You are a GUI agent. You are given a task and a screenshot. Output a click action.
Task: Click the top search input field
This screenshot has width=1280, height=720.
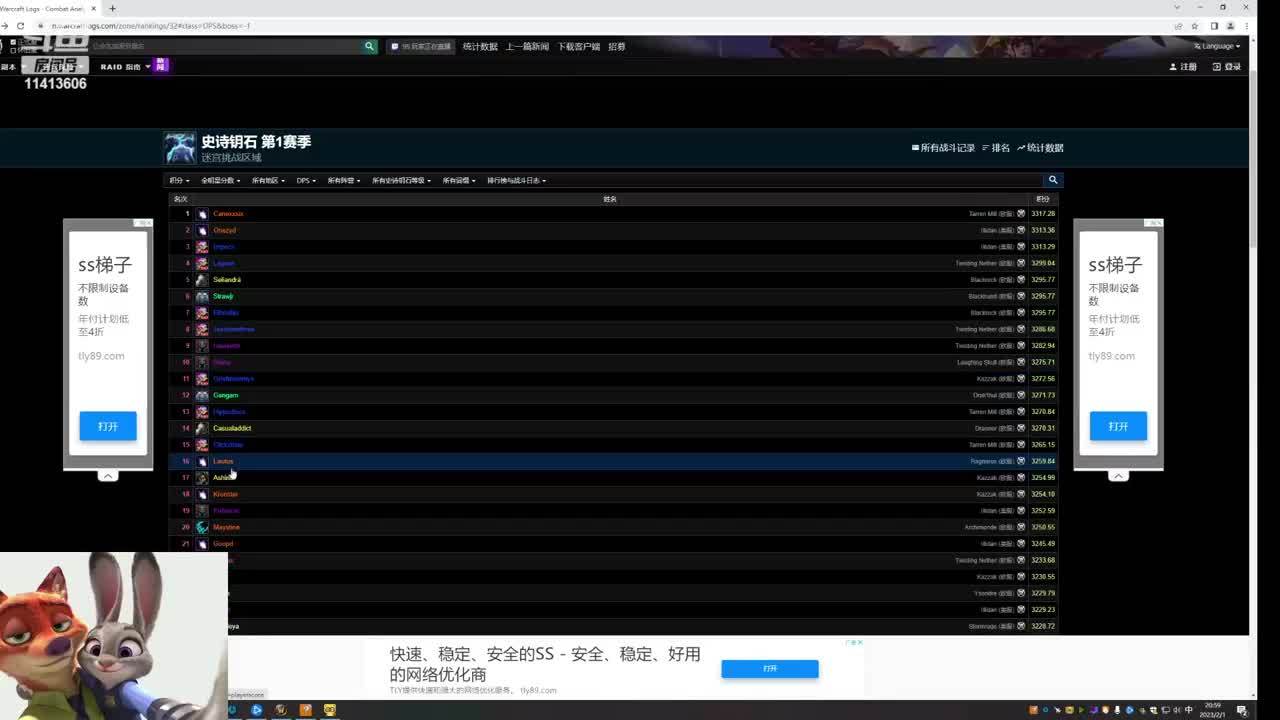coord(225,46)
